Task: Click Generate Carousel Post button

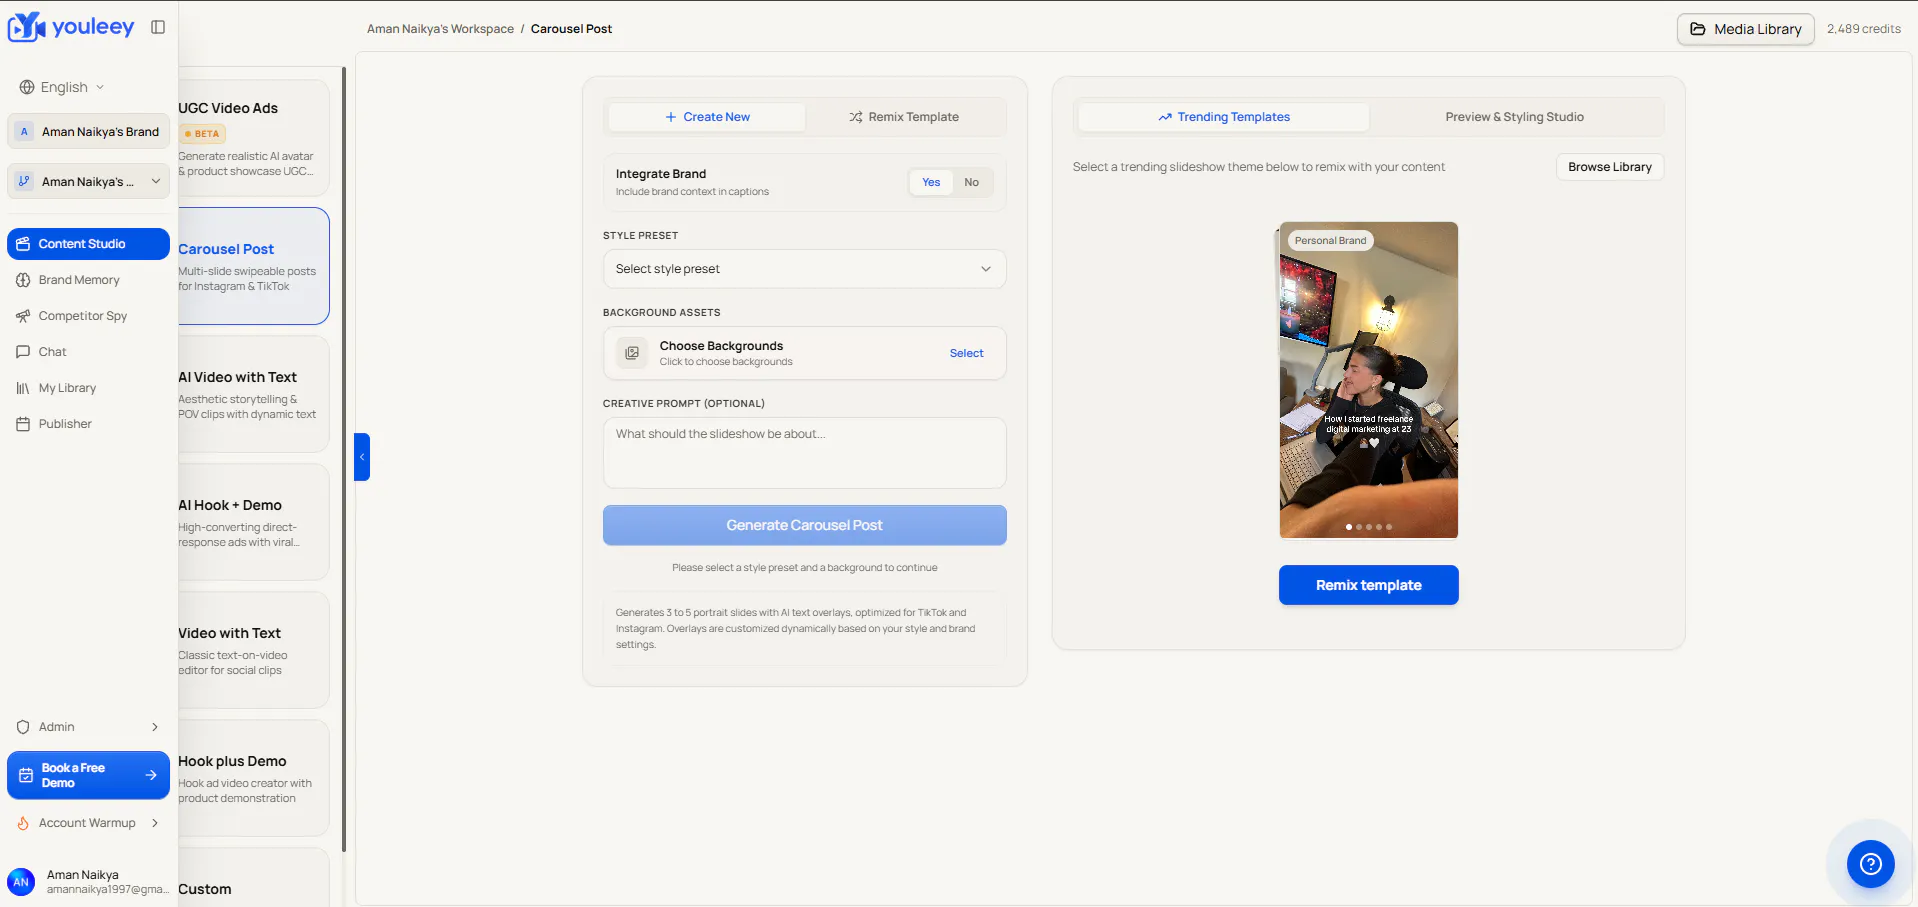Action: pyautogui.click(x=805, y=525)
